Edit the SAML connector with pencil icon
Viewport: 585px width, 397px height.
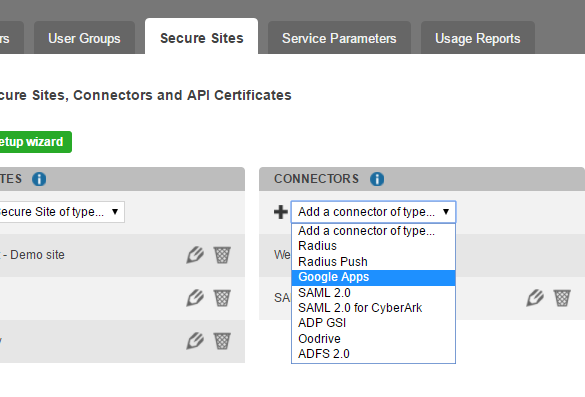535,298
